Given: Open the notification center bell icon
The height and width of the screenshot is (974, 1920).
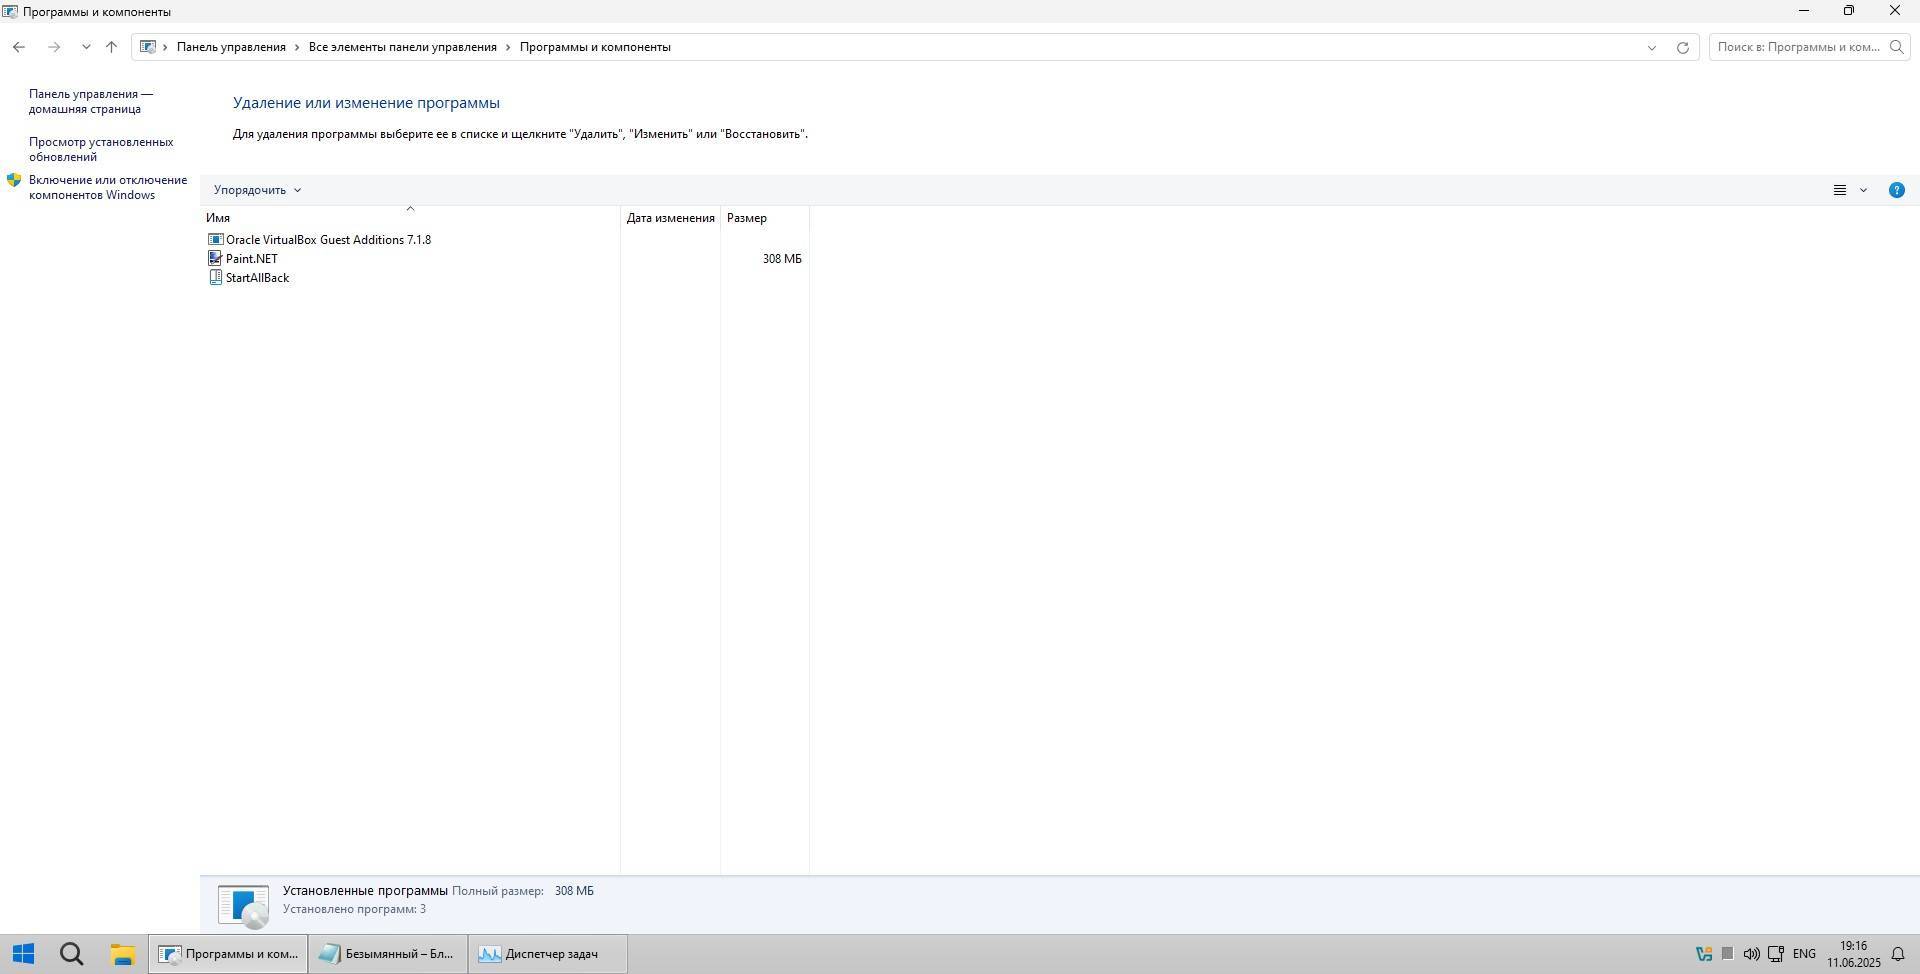Looking at the screenshot, I should coord(1898,954).
